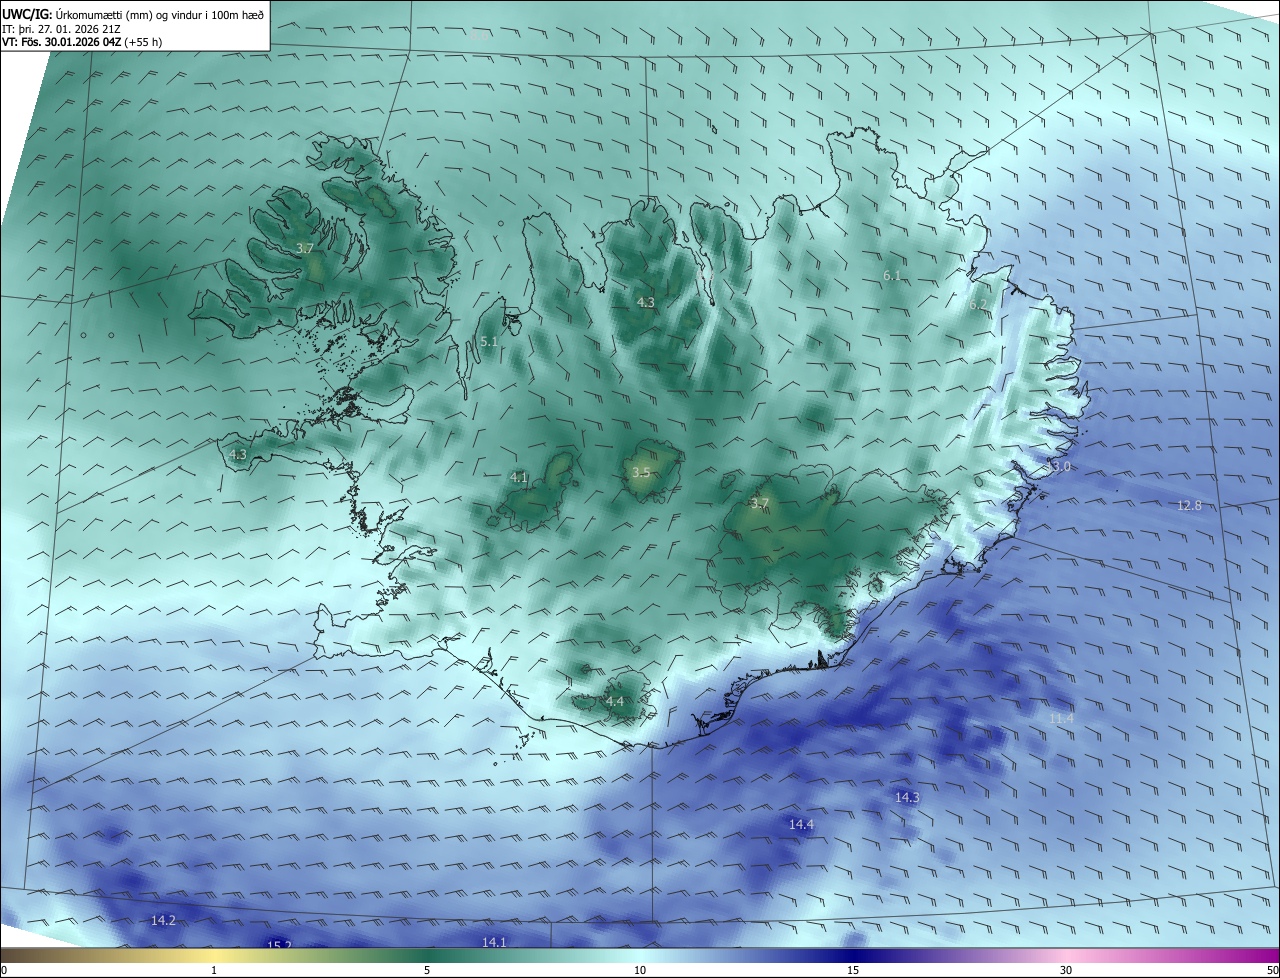Click the 14.4 value label over the ocean
Viewport: 1280px width, 978px height.
coord(801,825)
